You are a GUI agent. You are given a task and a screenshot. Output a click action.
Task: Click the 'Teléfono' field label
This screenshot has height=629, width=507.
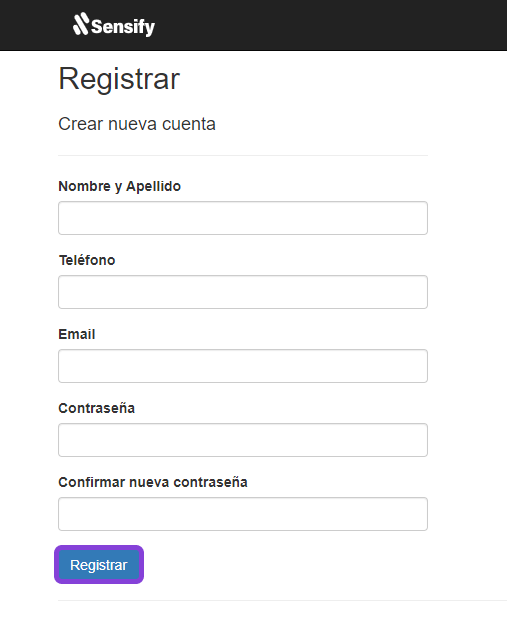(x=87, y=260)
